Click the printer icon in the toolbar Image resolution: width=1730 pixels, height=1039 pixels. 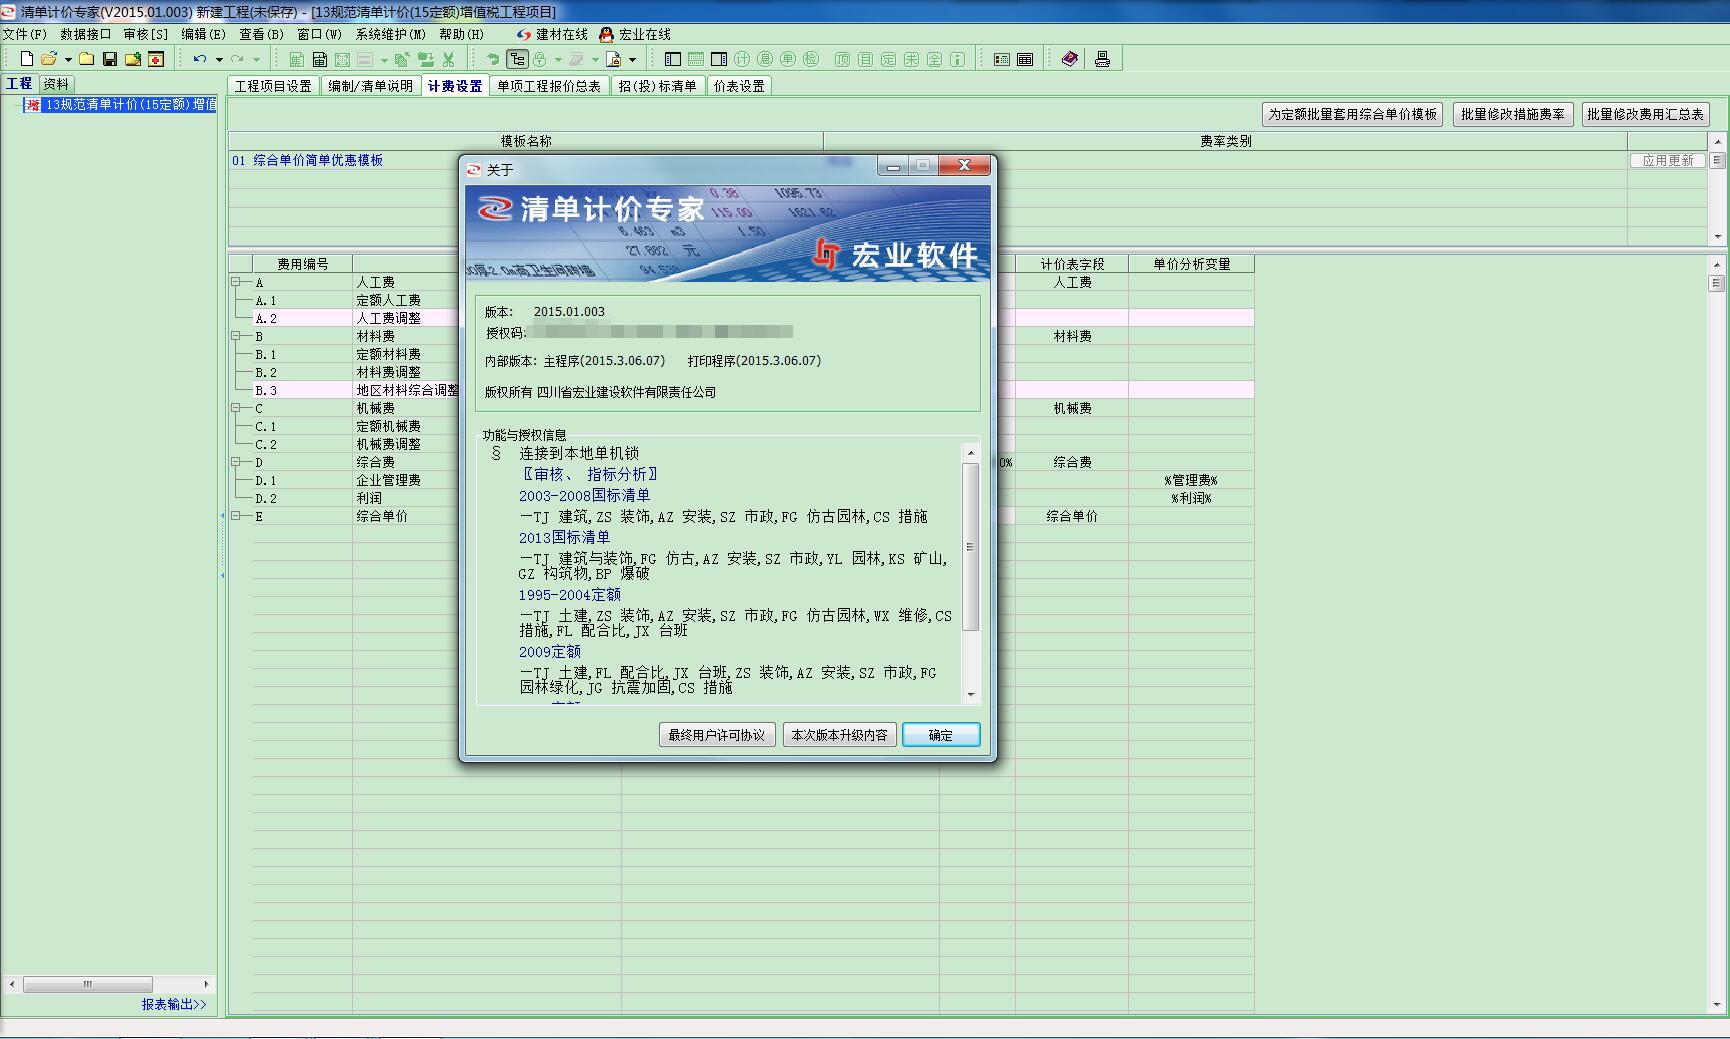pos(1102,59)
